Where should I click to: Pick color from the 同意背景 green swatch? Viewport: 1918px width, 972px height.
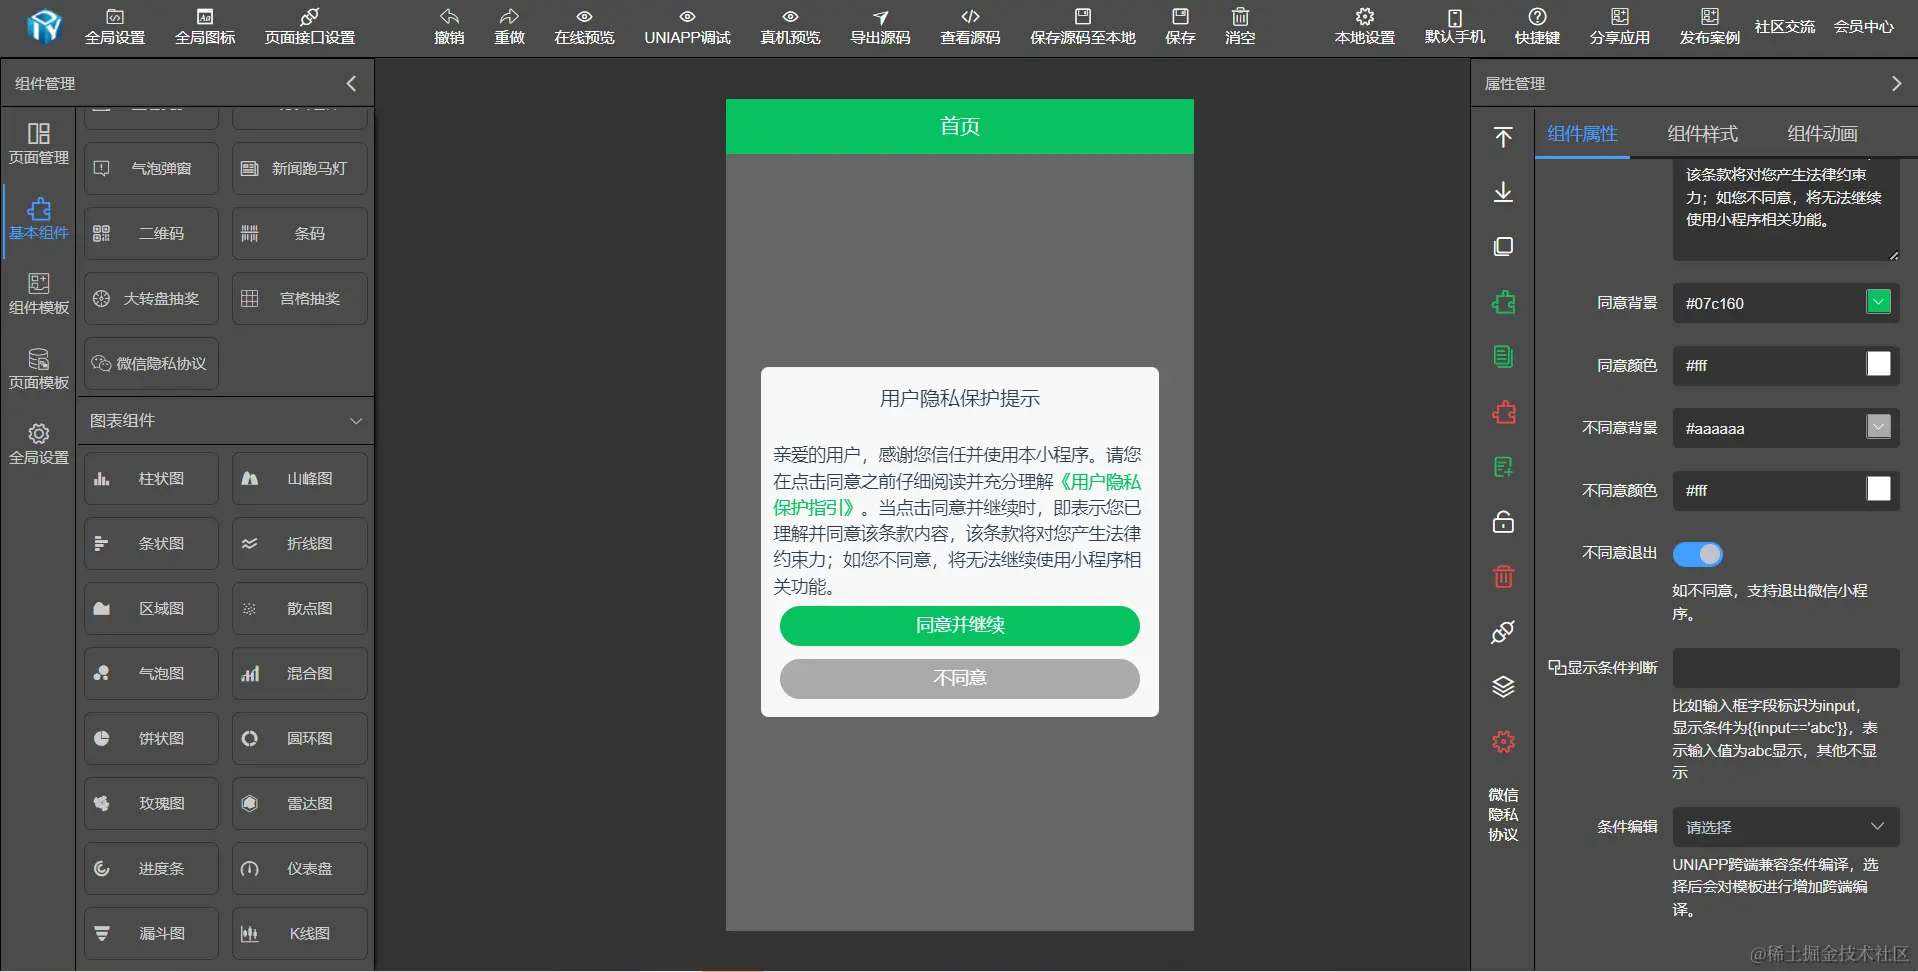coord(1879,302)
